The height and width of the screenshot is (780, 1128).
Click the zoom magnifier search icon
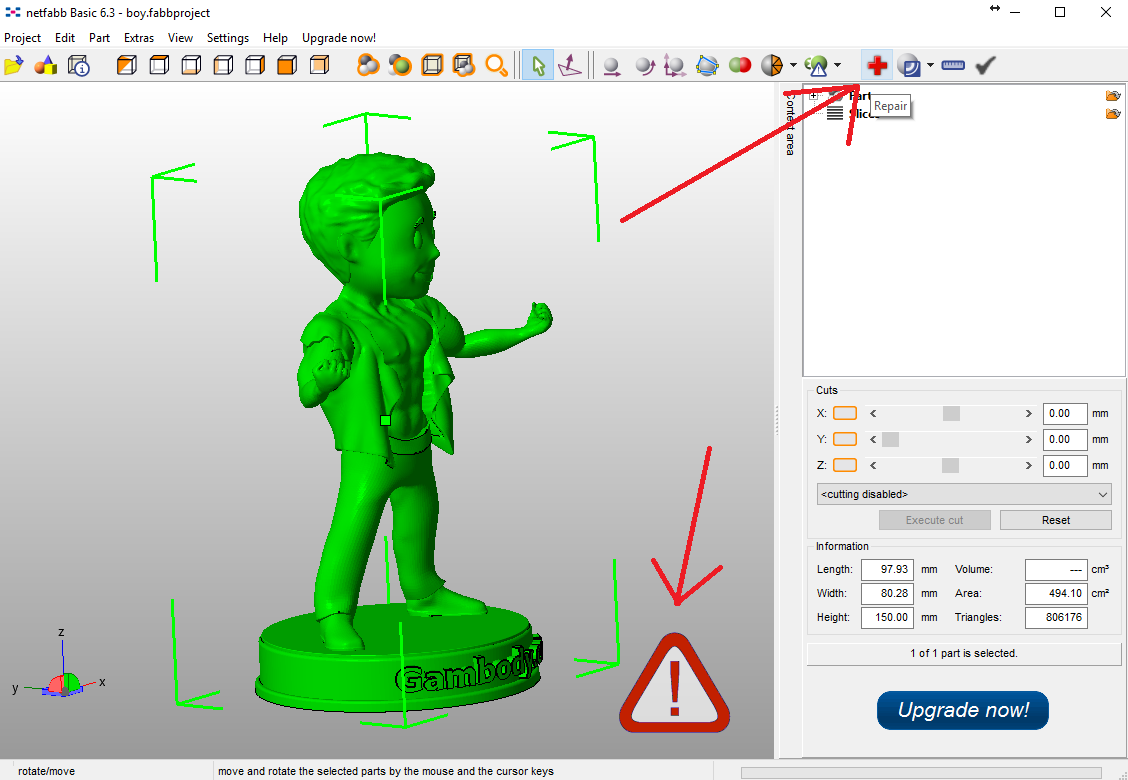point(496,66)
